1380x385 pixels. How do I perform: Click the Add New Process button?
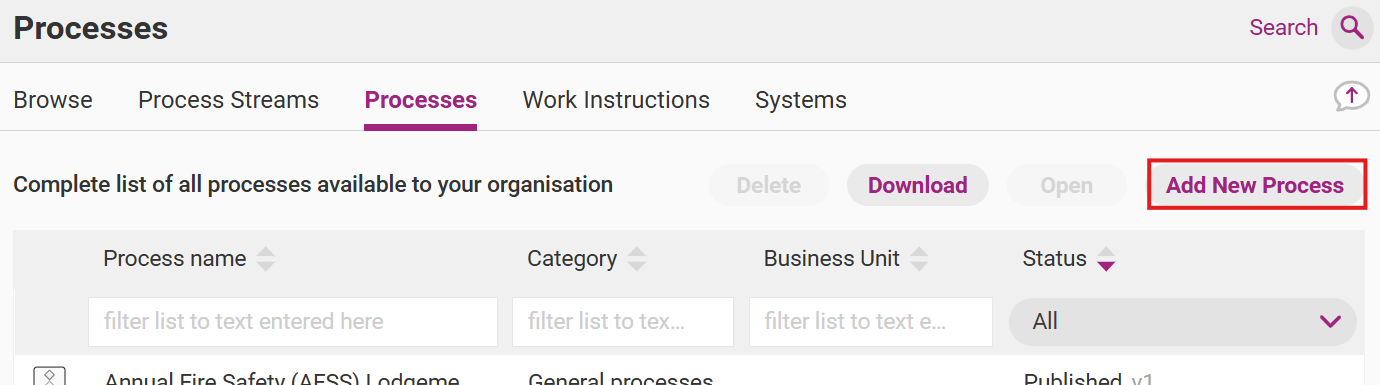1255,185
